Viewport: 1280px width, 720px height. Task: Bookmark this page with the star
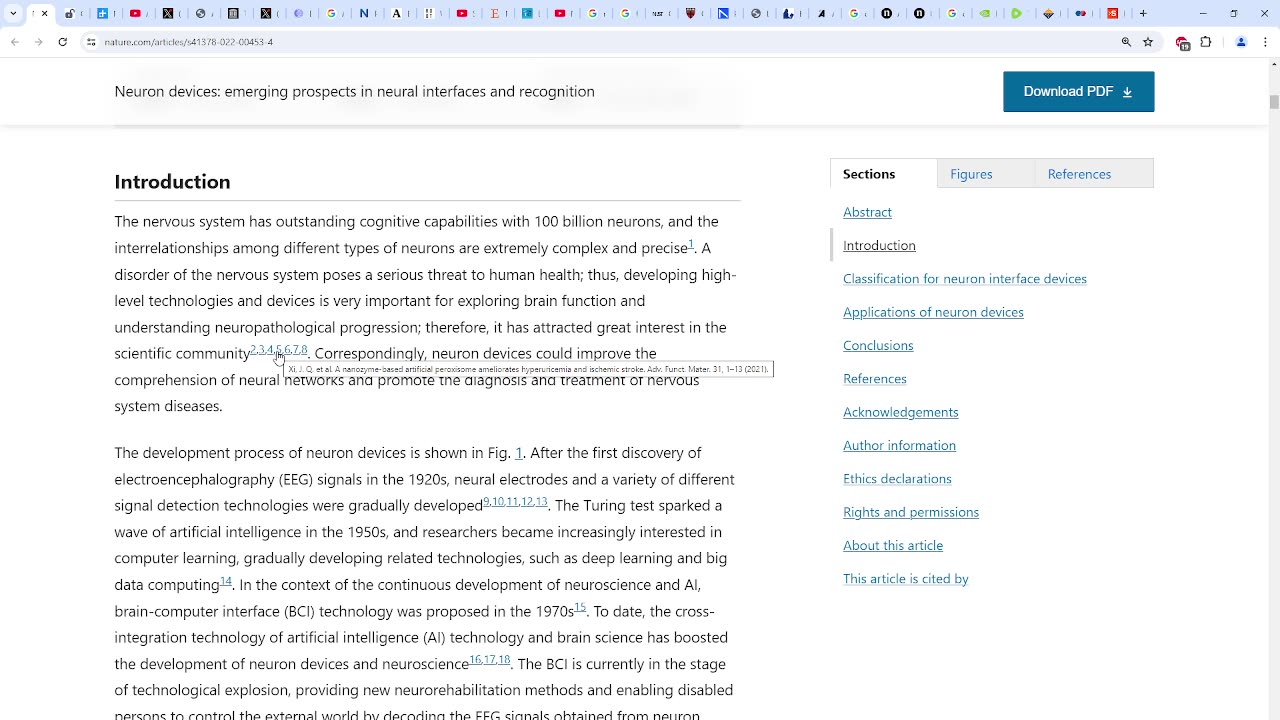click(x=1148, y=42)
